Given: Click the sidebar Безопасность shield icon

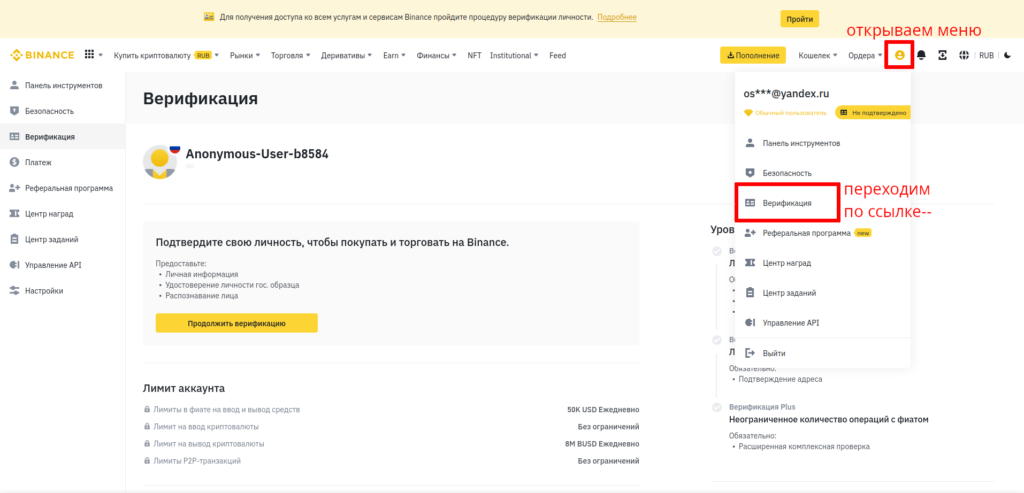Looking at the screenshot, I should coord(14,111).
